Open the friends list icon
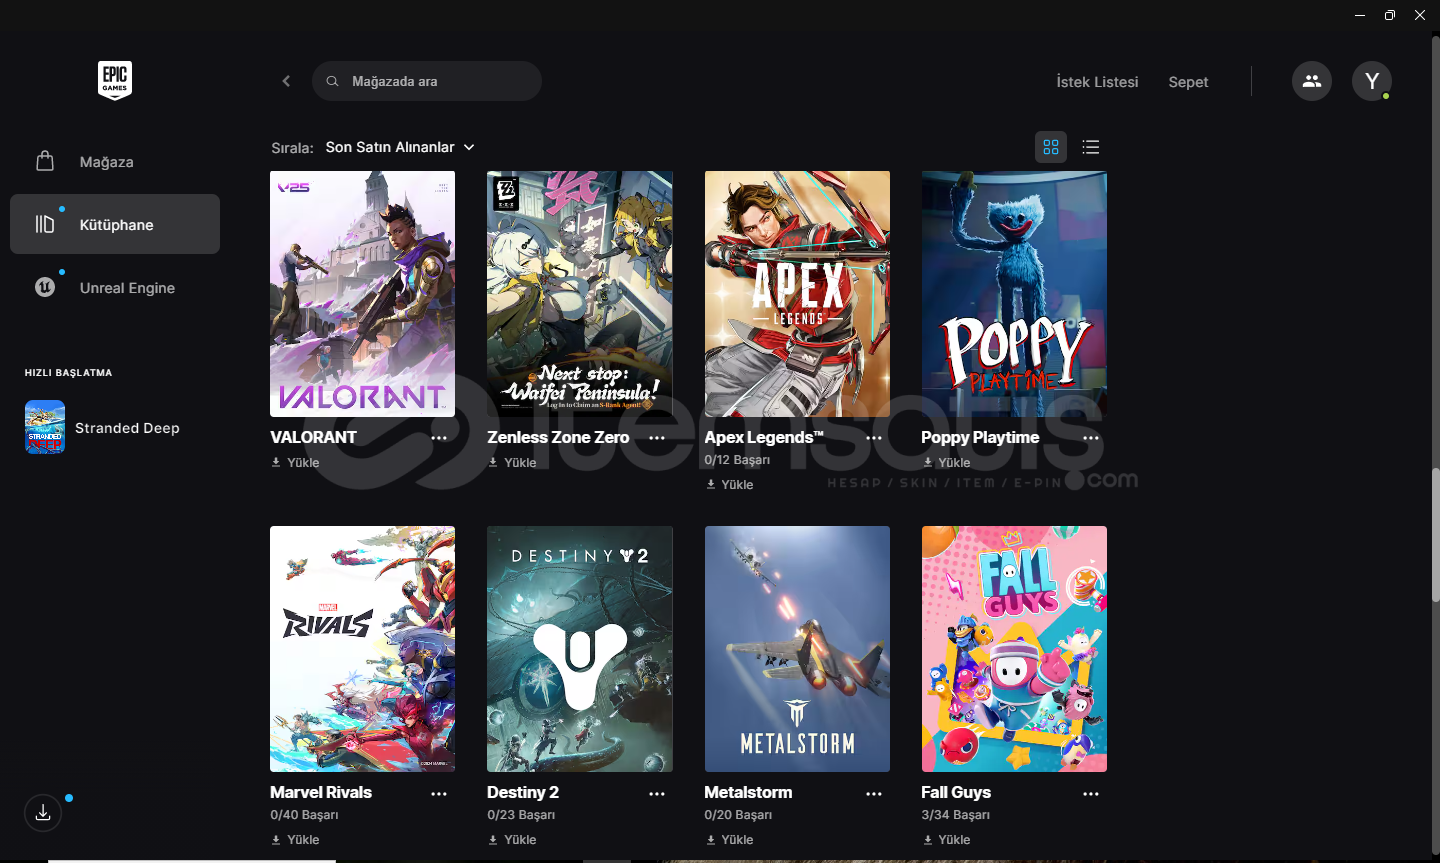This screenshot has width=1440, height=863. point(1312,81)
